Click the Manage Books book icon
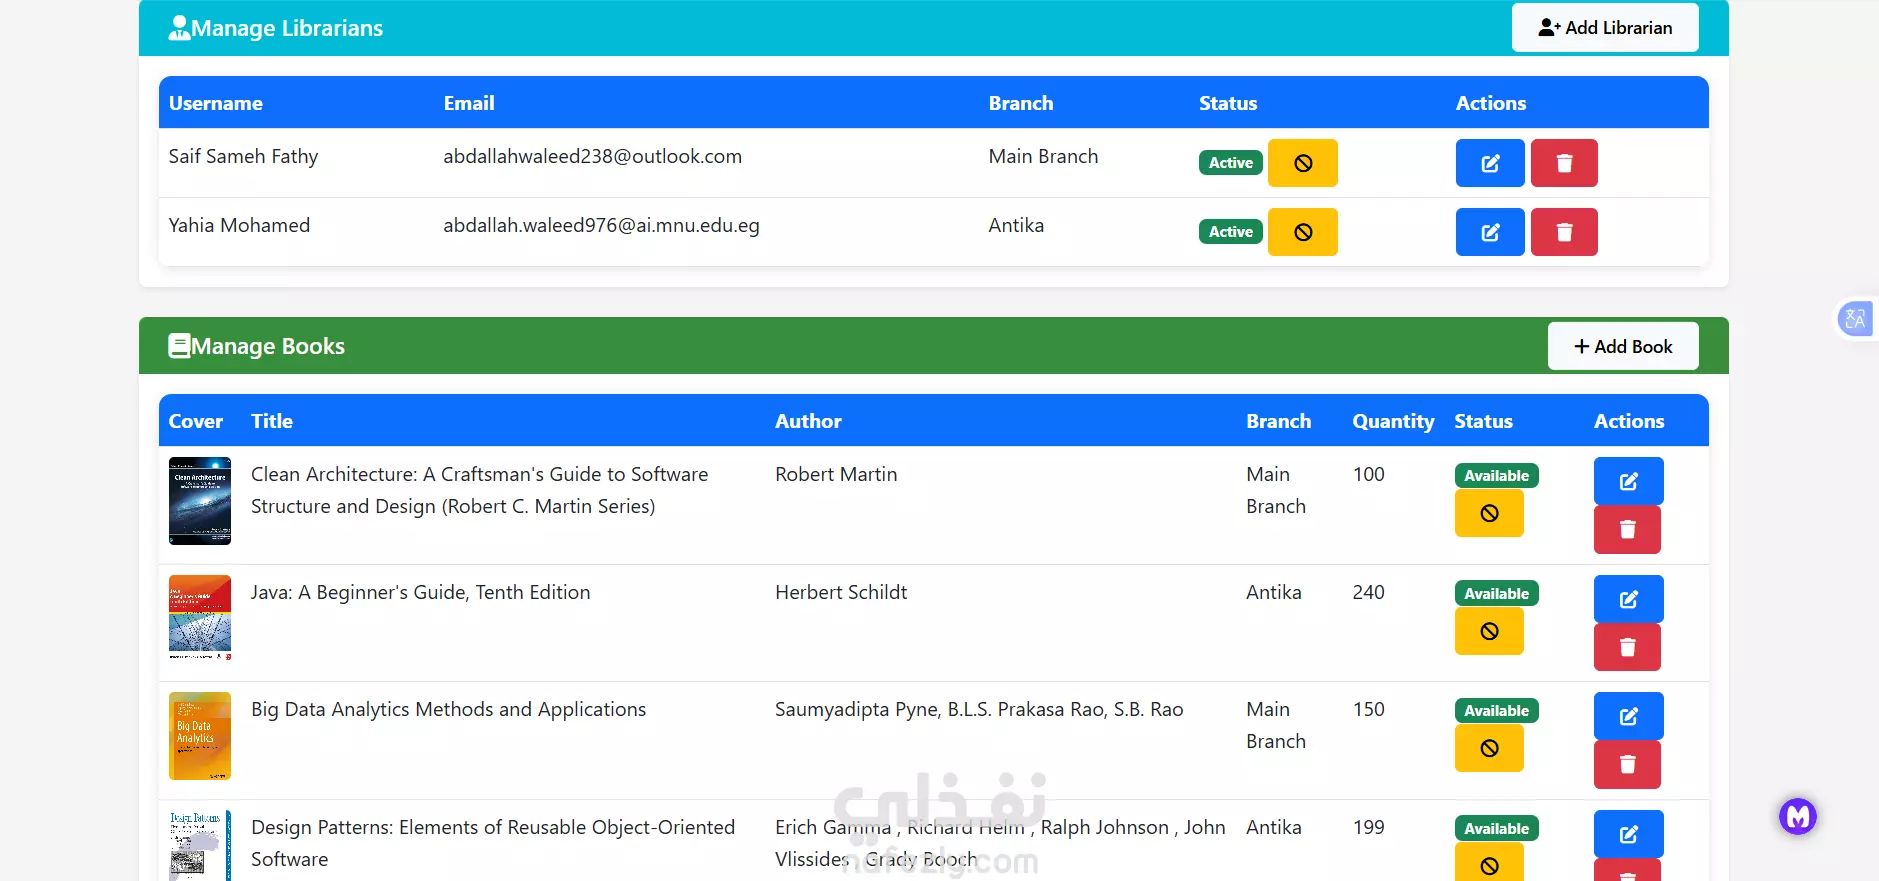The image size is (1879, 881). [179, 346]
